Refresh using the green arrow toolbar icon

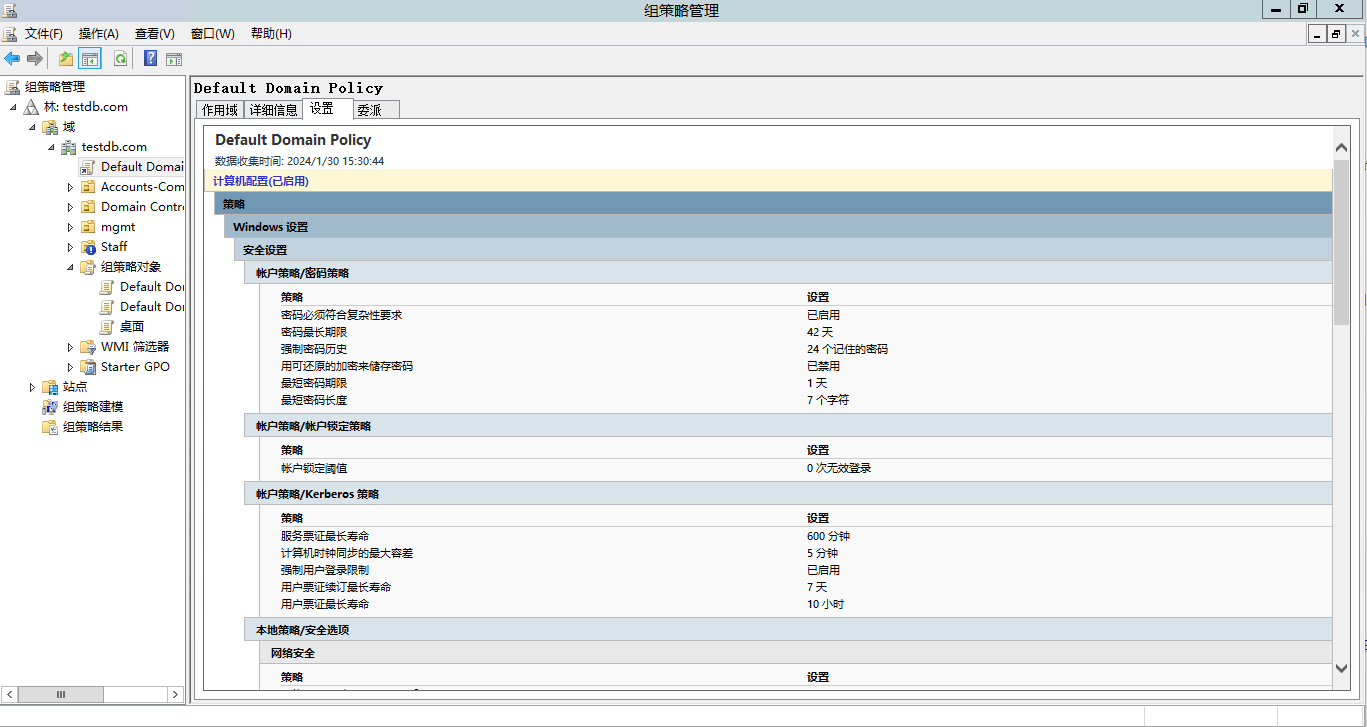(x=120, y=59)
